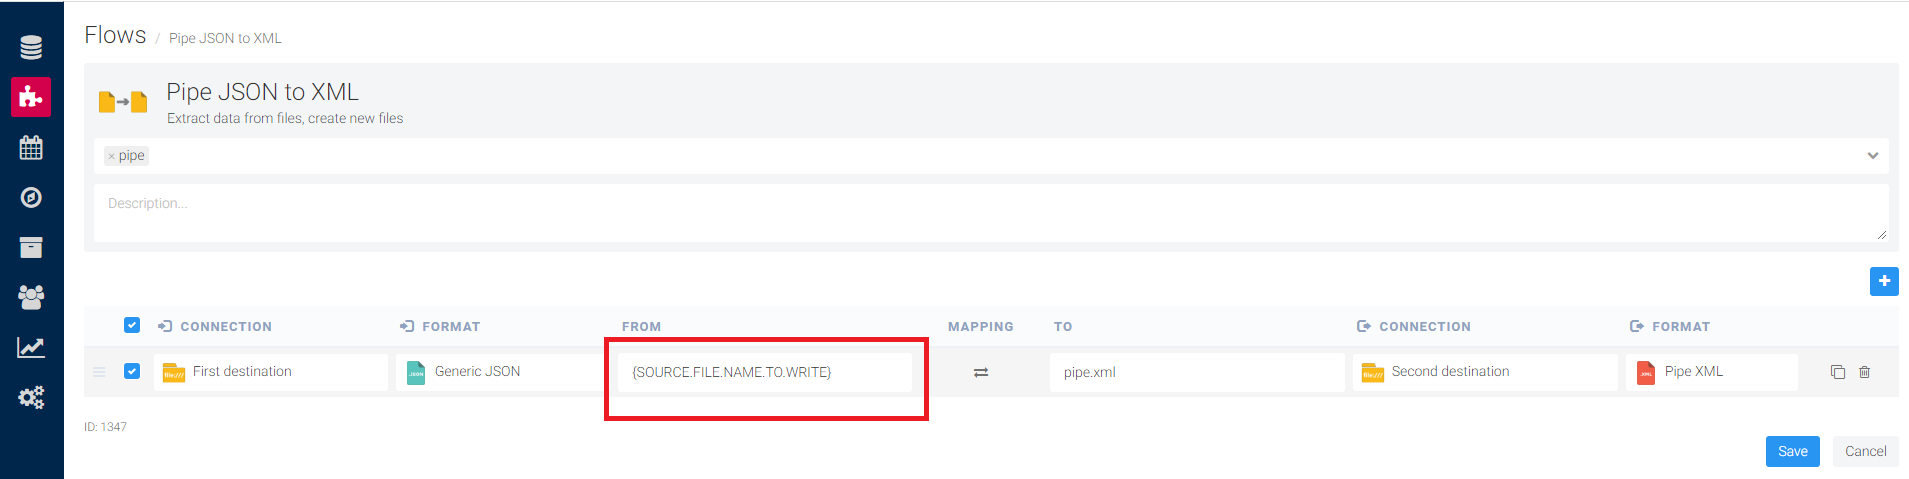Toggle the select-all checkbox in header

(x=132, y=325)
